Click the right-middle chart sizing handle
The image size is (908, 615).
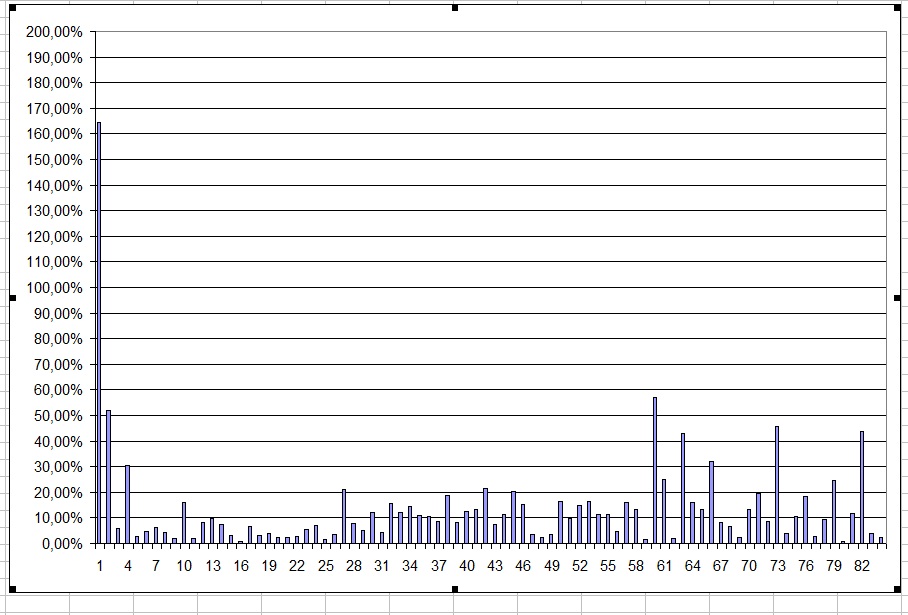pyautogui.click(x=896, y=297)
